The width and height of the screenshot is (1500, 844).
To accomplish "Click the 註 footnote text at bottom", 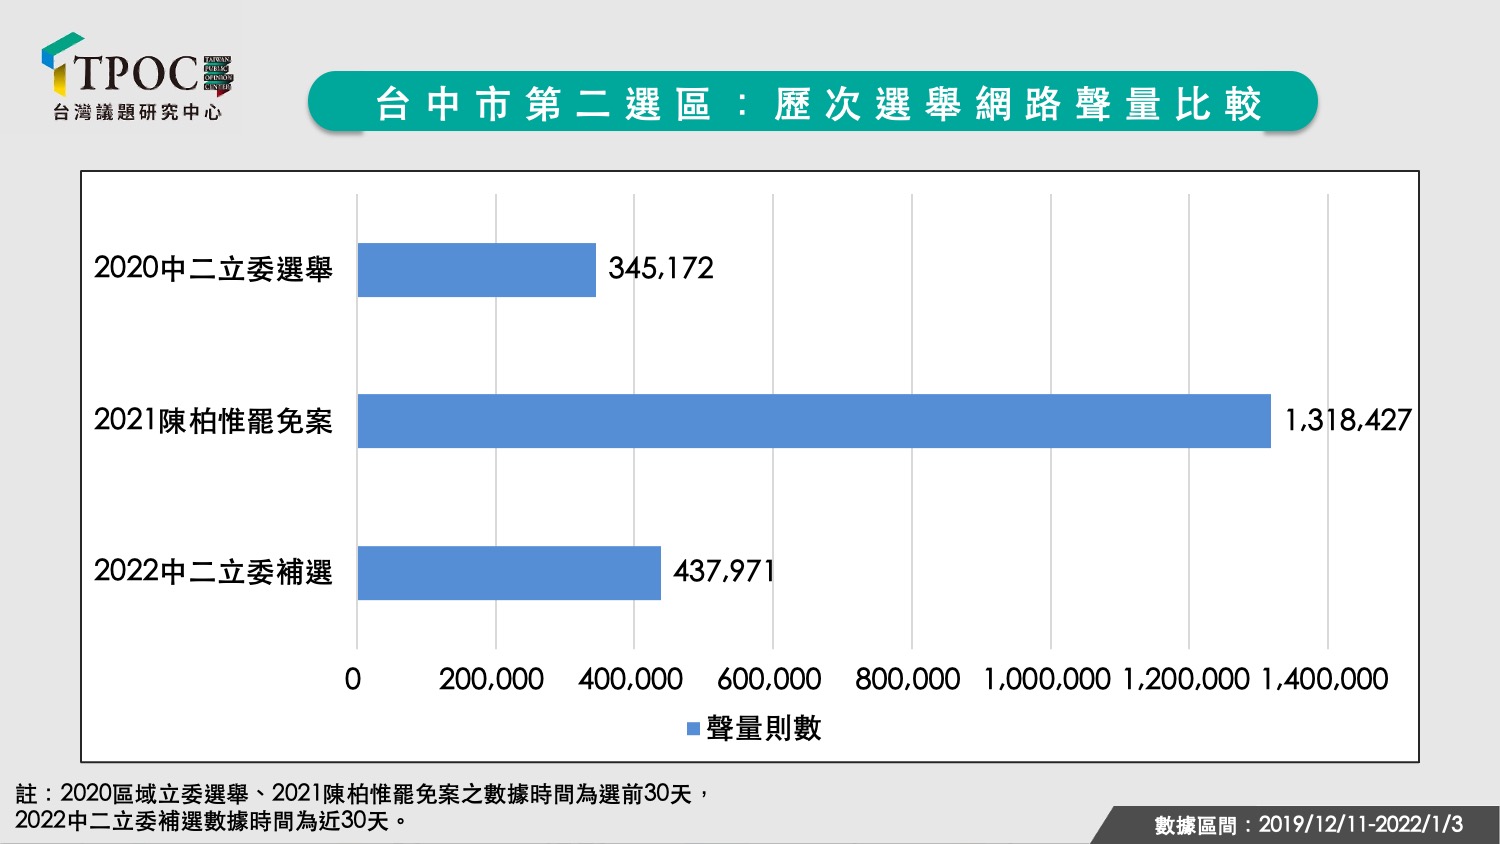I will 362,807.
